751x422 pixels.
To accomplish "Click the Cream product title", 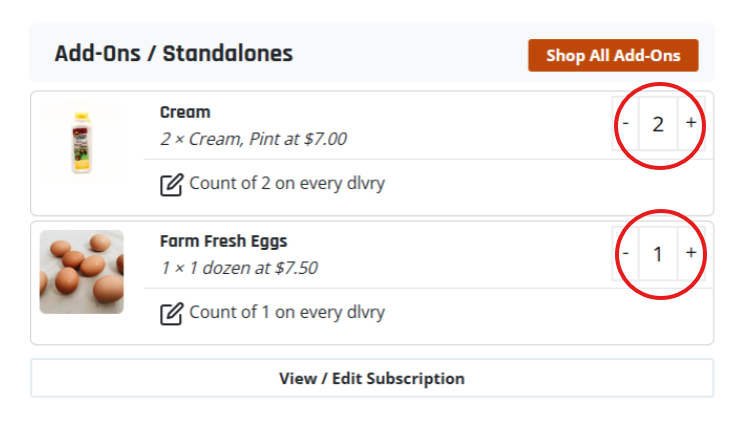I will point(185,112).
